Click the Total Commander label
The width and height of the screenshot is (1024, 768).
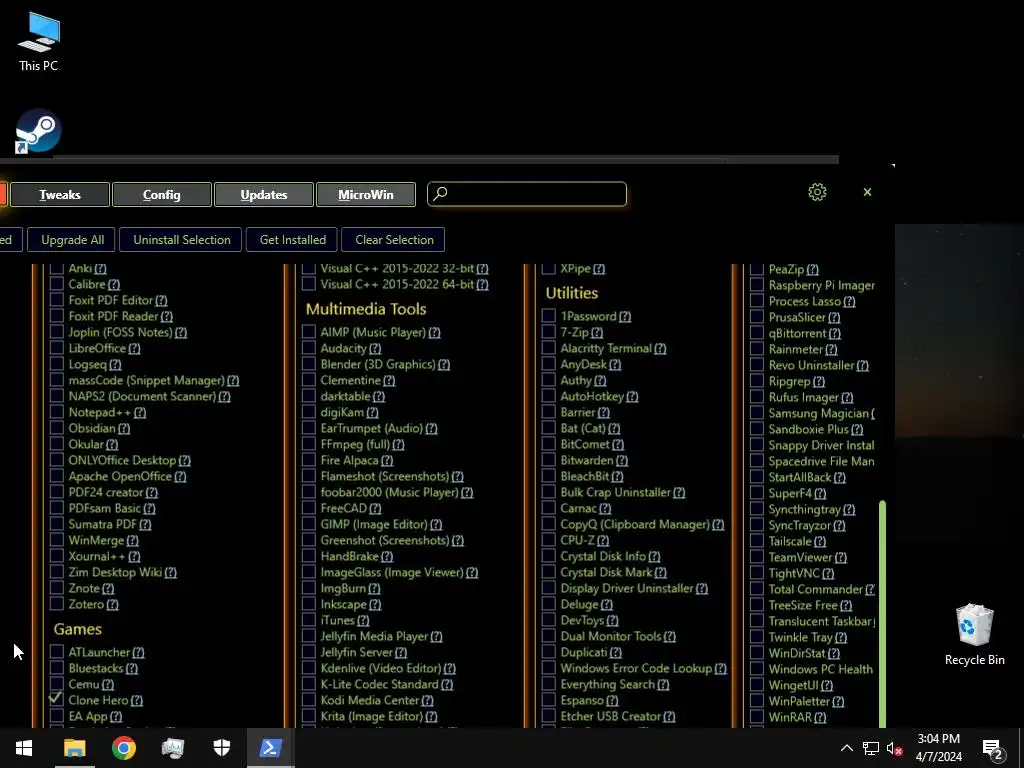(816, 589)
